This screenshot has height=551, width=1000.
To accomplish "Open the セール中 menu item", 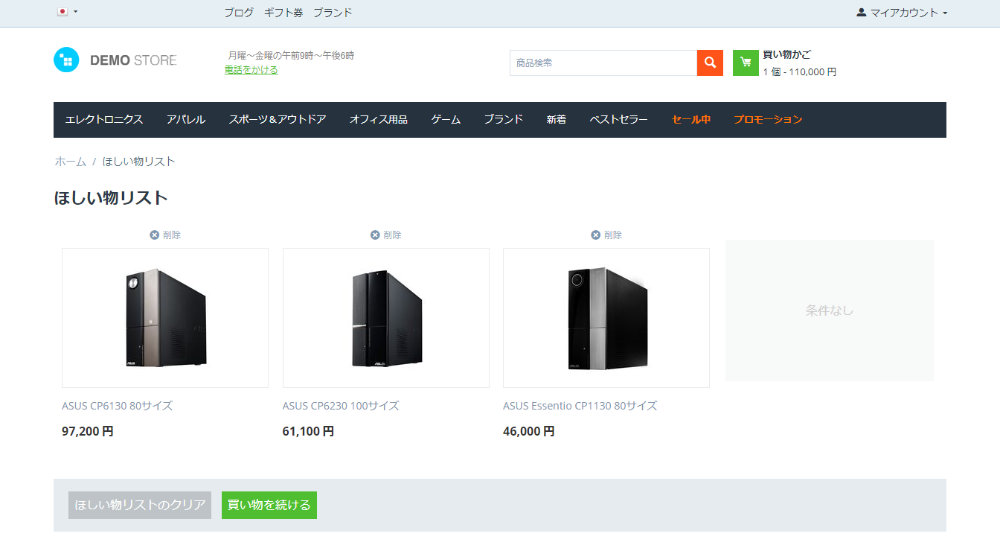I will coord(691,119).
